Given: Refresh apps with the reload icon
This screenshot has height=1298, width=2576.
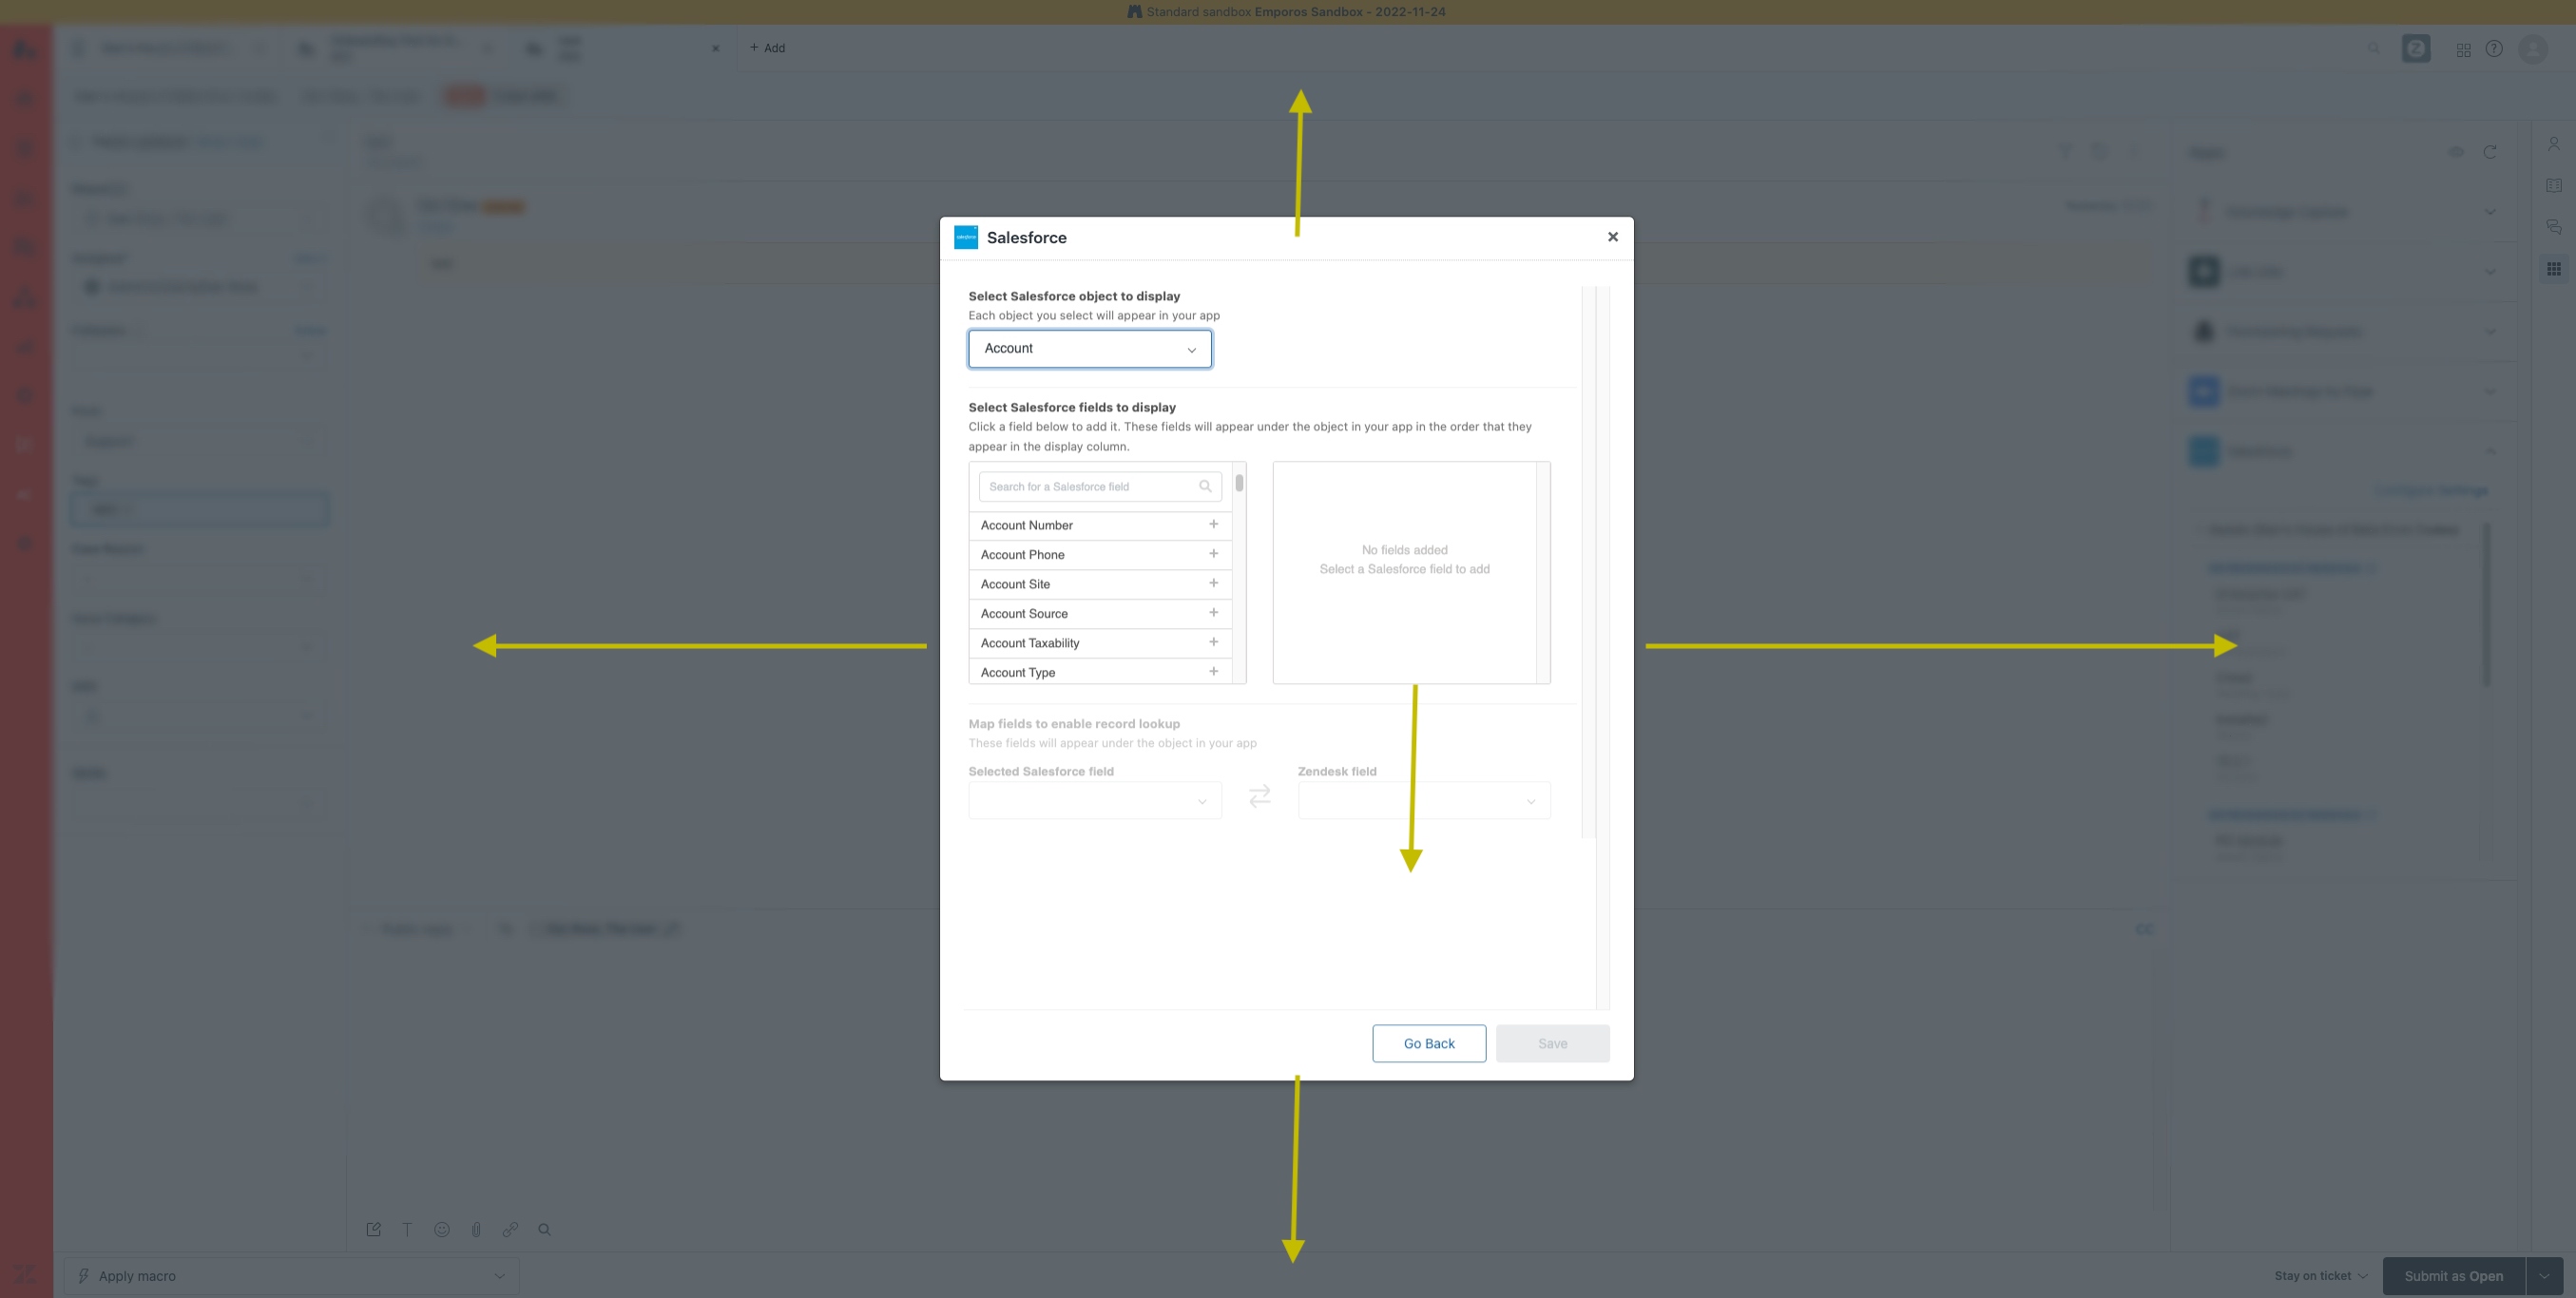Looking at the screenshot, I should pos(2490,152).
